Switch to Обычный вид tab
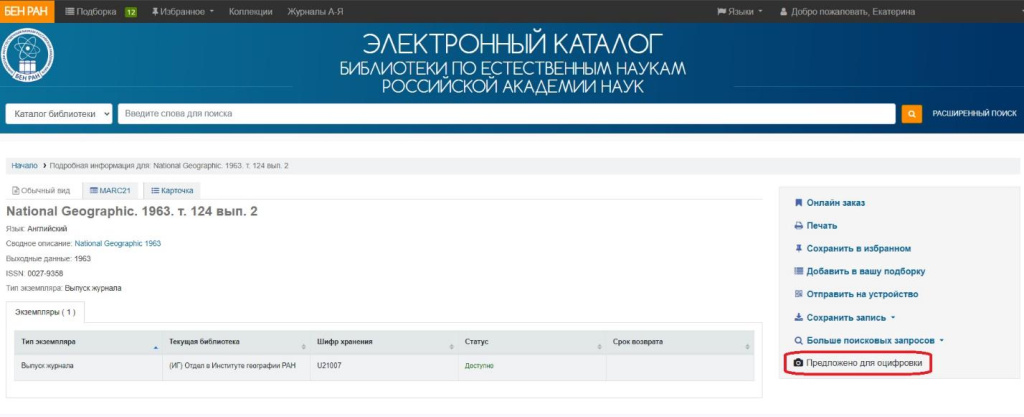The height and width of the screenshot is (417, 1024). click(41, 191)
